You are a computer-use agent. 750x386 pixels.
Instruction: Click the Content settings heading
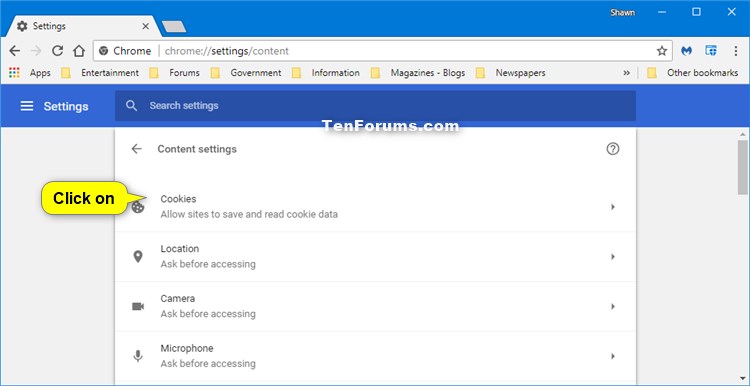pos(197,149)
